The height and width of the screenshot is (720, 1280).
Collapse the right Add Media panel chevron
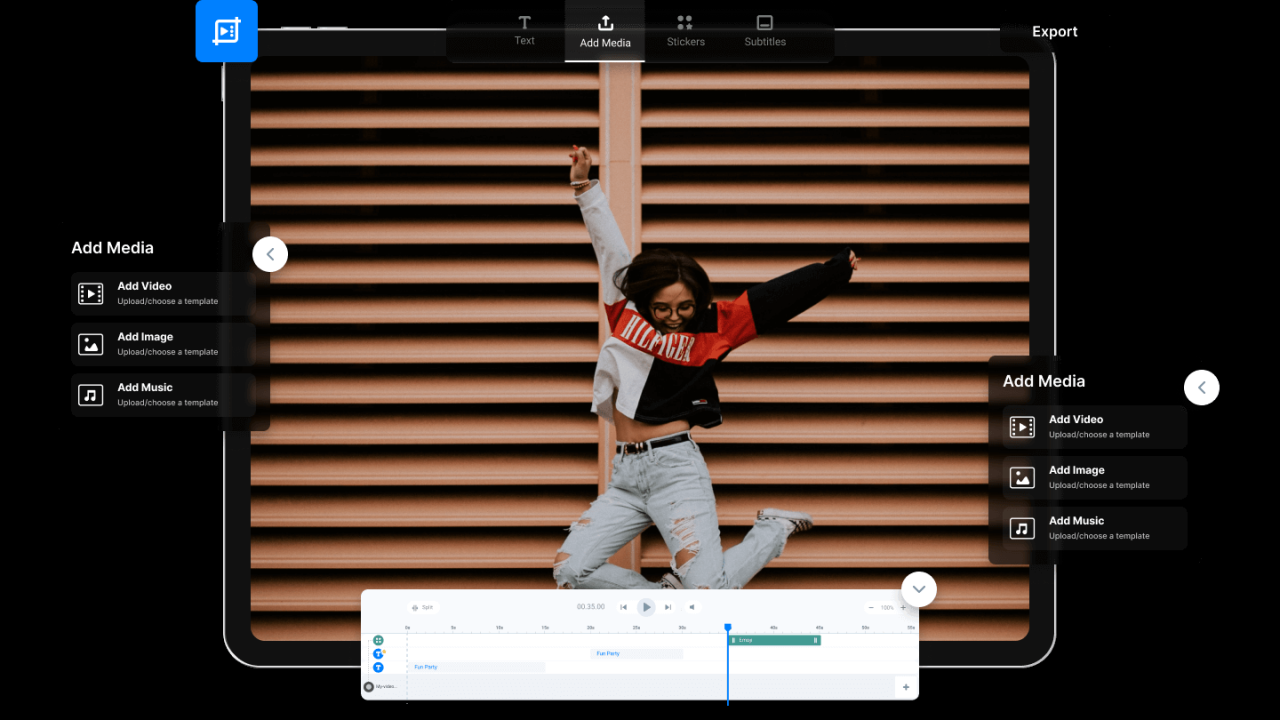[1202, 387]
